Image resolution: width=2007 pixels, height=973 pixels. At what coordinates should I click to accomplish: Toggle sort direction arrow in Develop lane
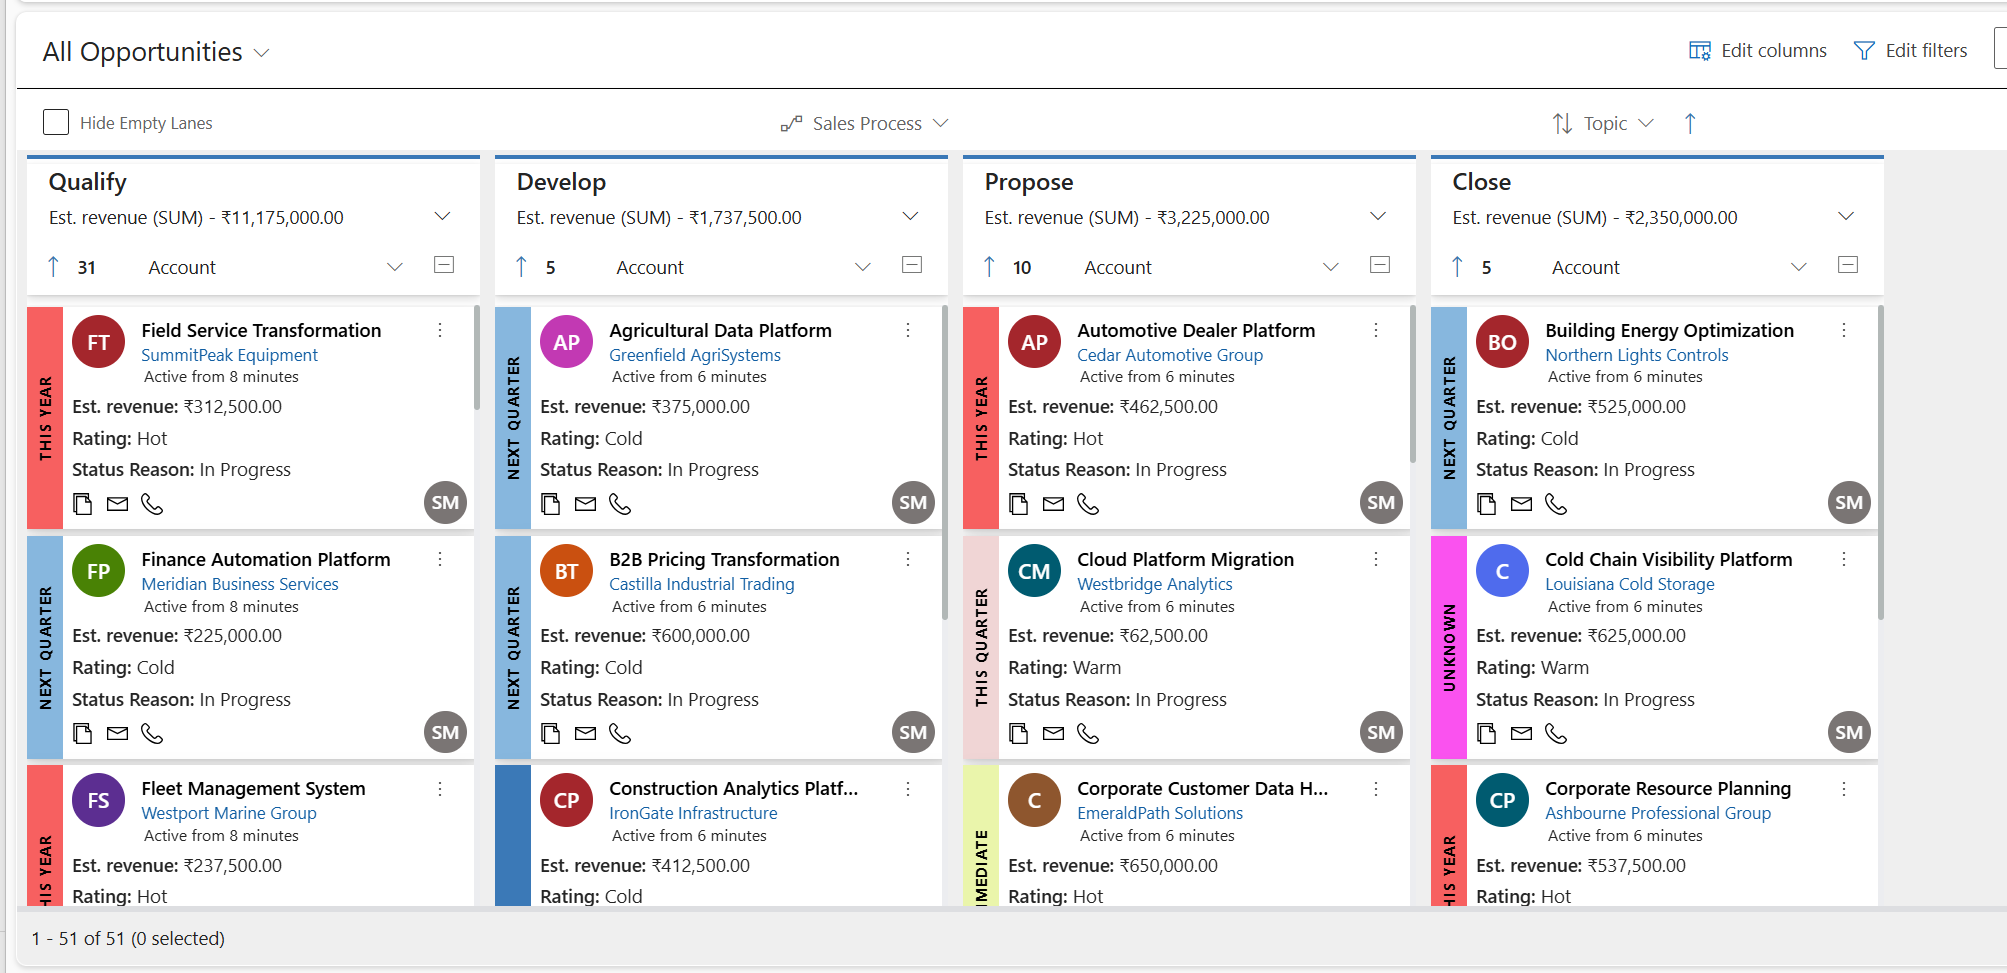tap(522, 267)
